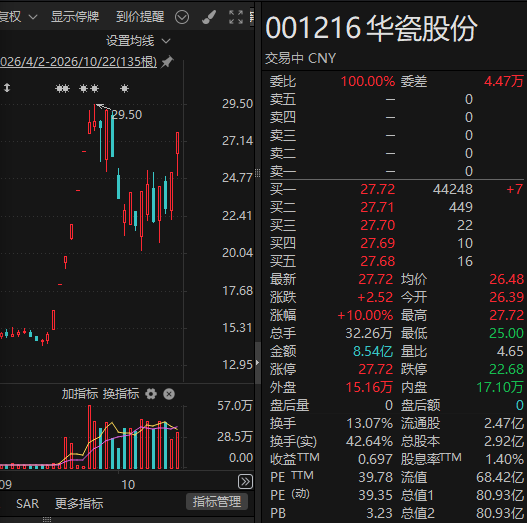Click the 卖一 ask row label
Image resolution: width=527 pixels, height=523 pixels.
pyautogui.click(x=283, y=171)
